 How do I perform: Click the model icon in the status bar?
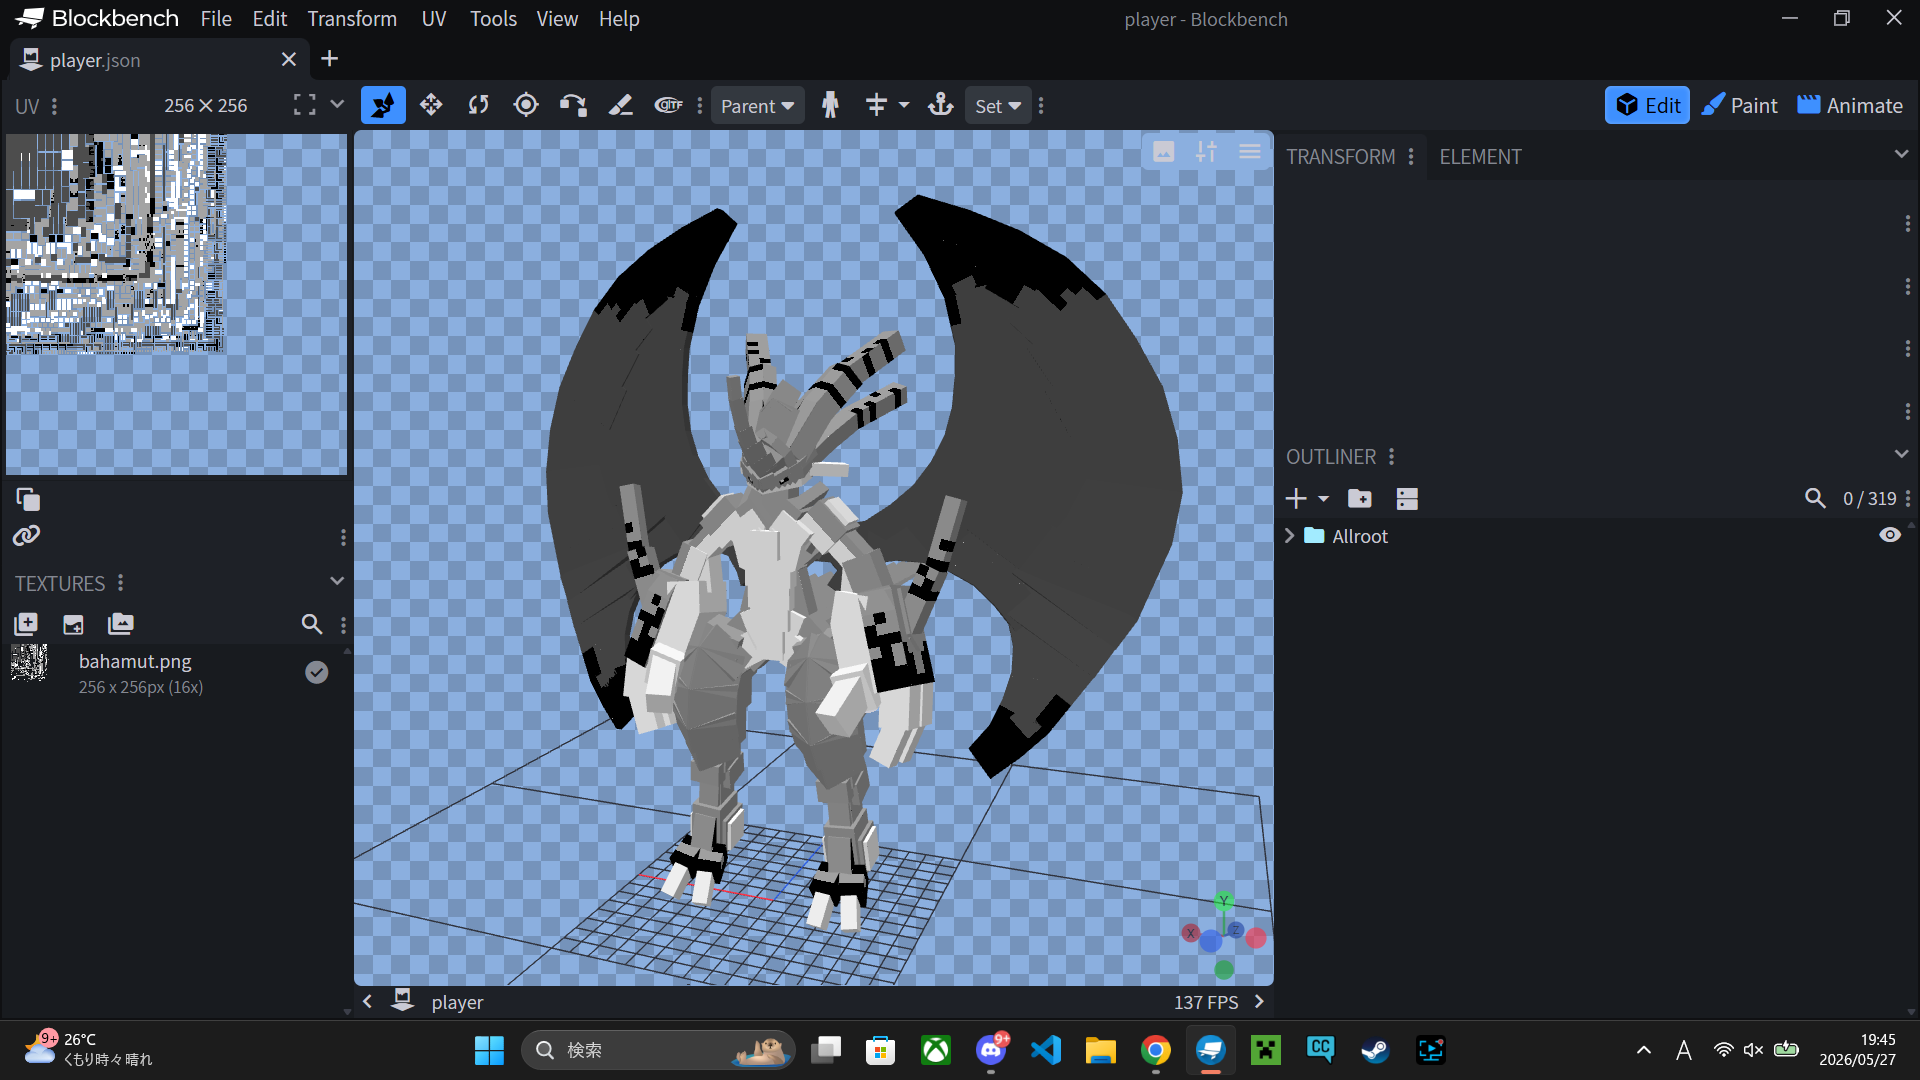pos(403,1001)
